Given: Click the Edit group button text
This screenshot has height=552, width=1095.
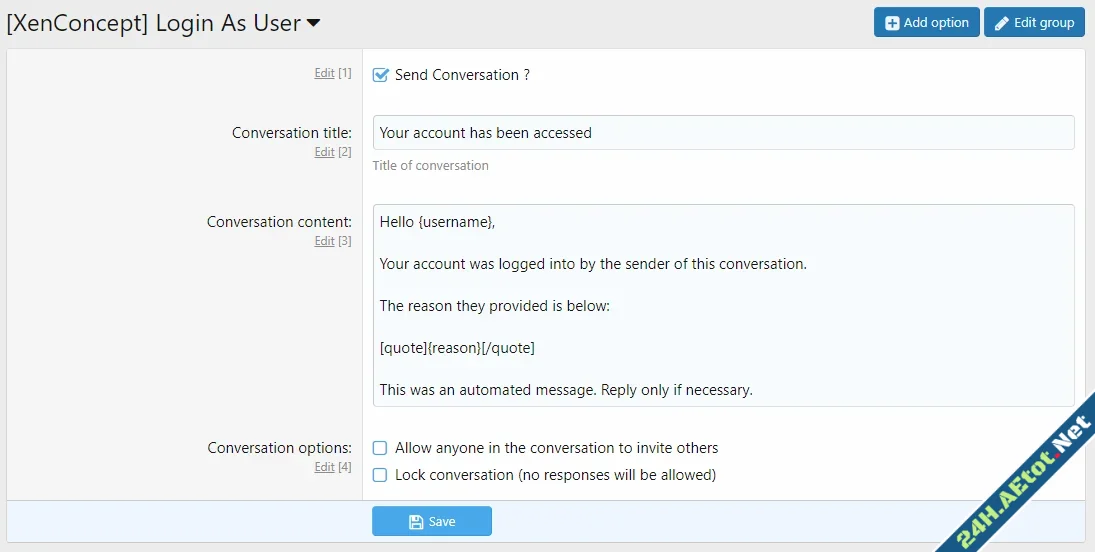Looking at the screenshot, I should click(x=1044, y=23).
